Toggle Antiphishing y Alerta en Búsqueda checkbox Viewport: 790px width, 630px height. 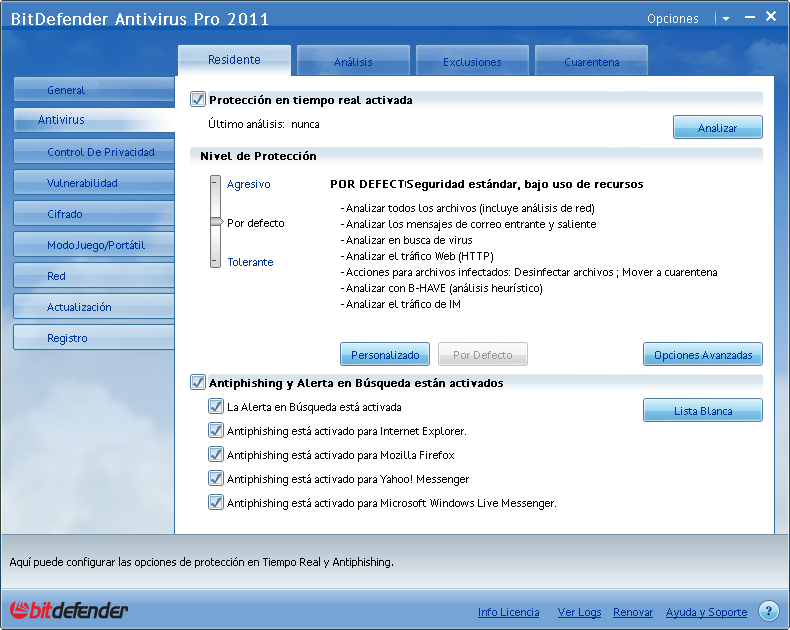[x=197, y=383]
